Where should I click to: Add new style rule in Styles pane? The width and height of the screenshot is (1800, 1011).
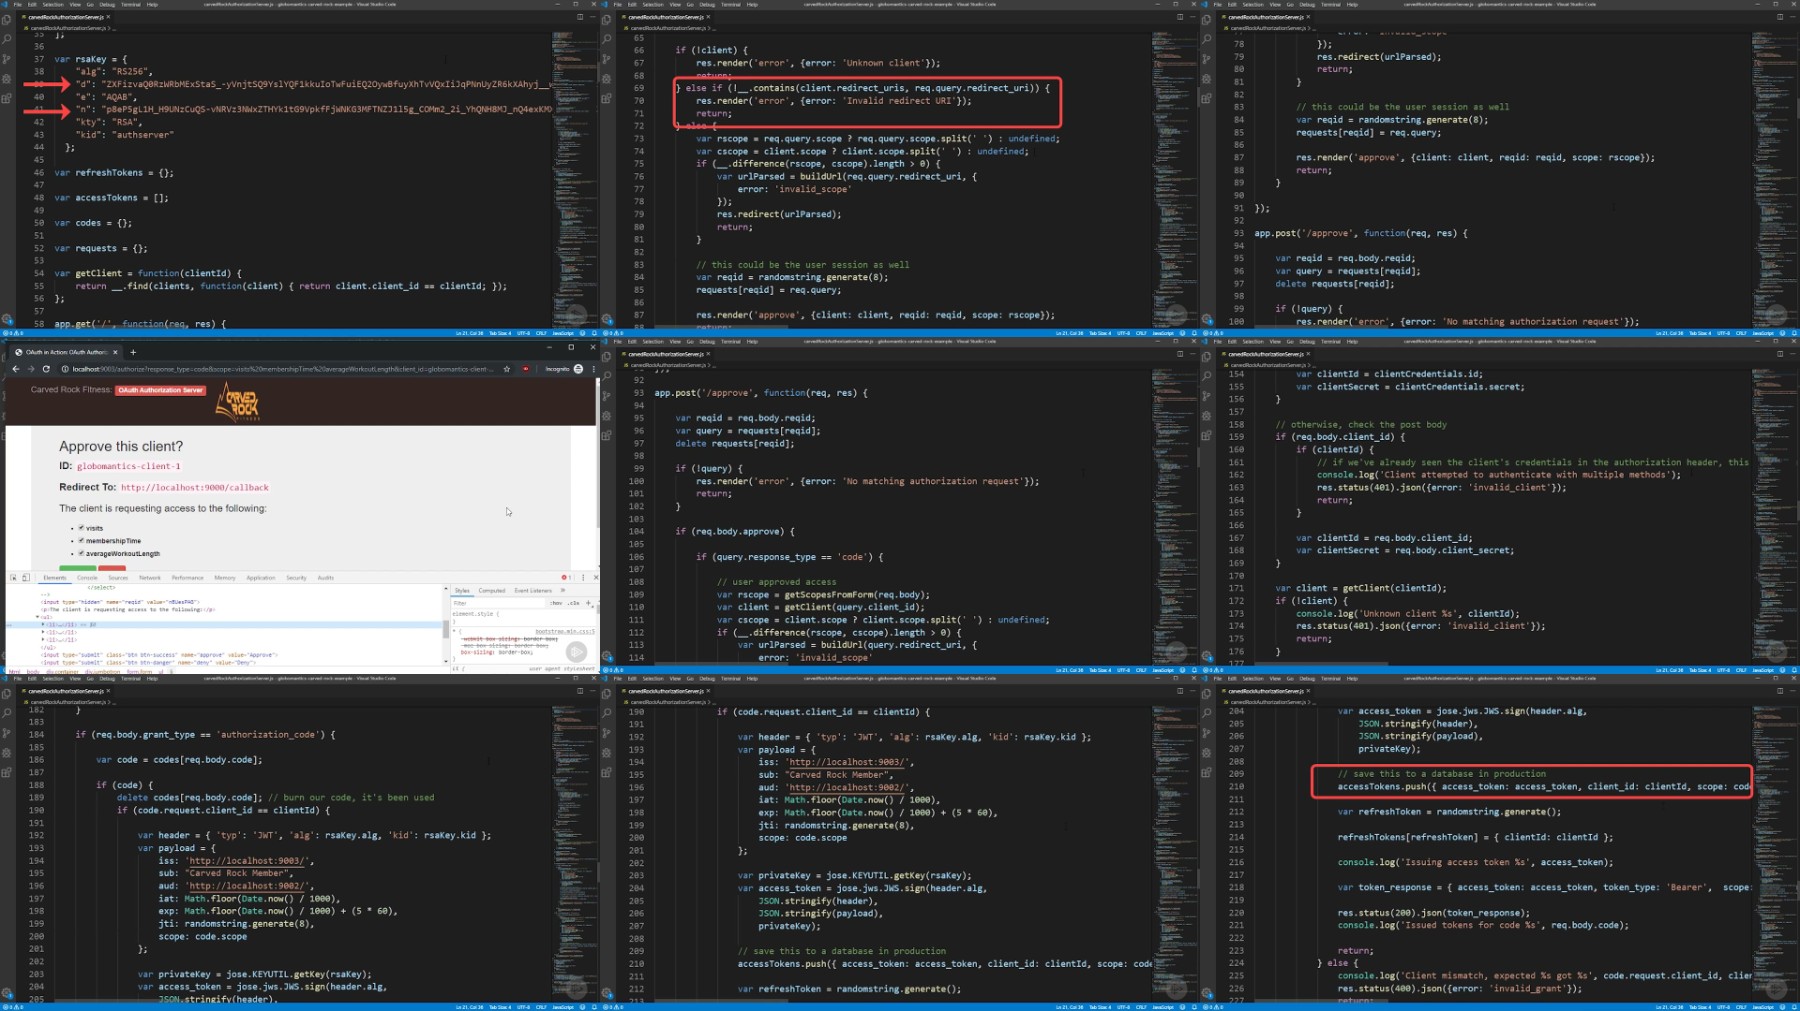coord(589,603)
